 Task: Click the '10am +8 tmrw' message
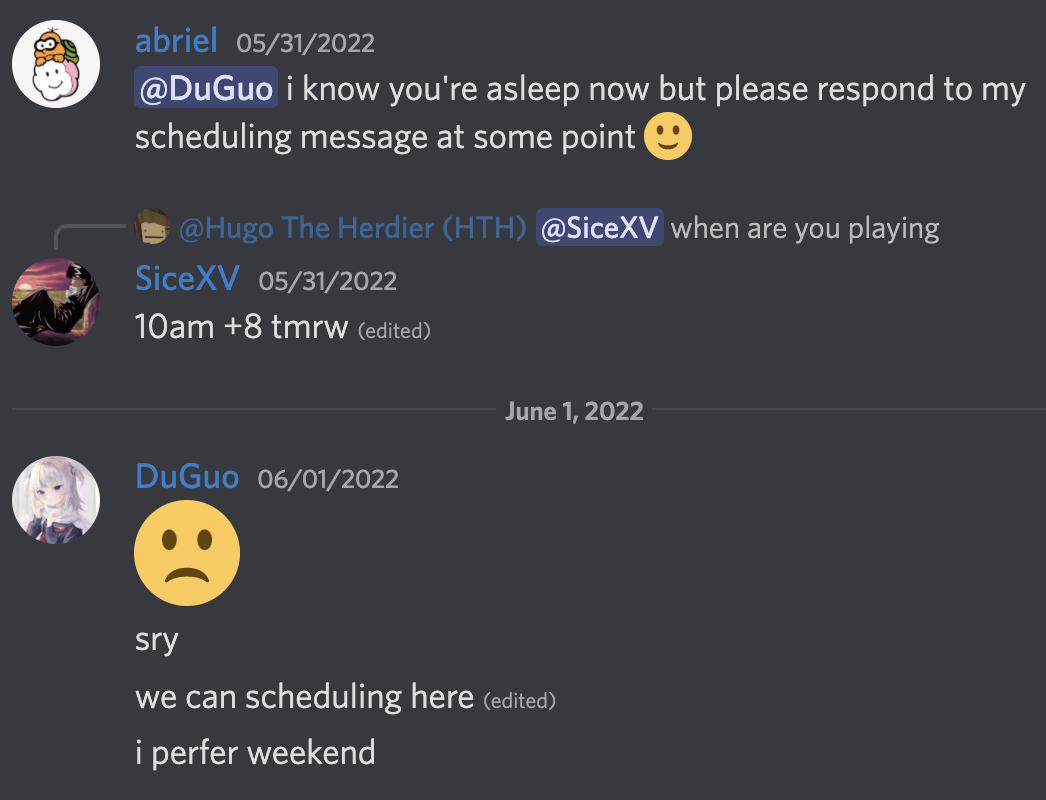click(x=241, y=327)
